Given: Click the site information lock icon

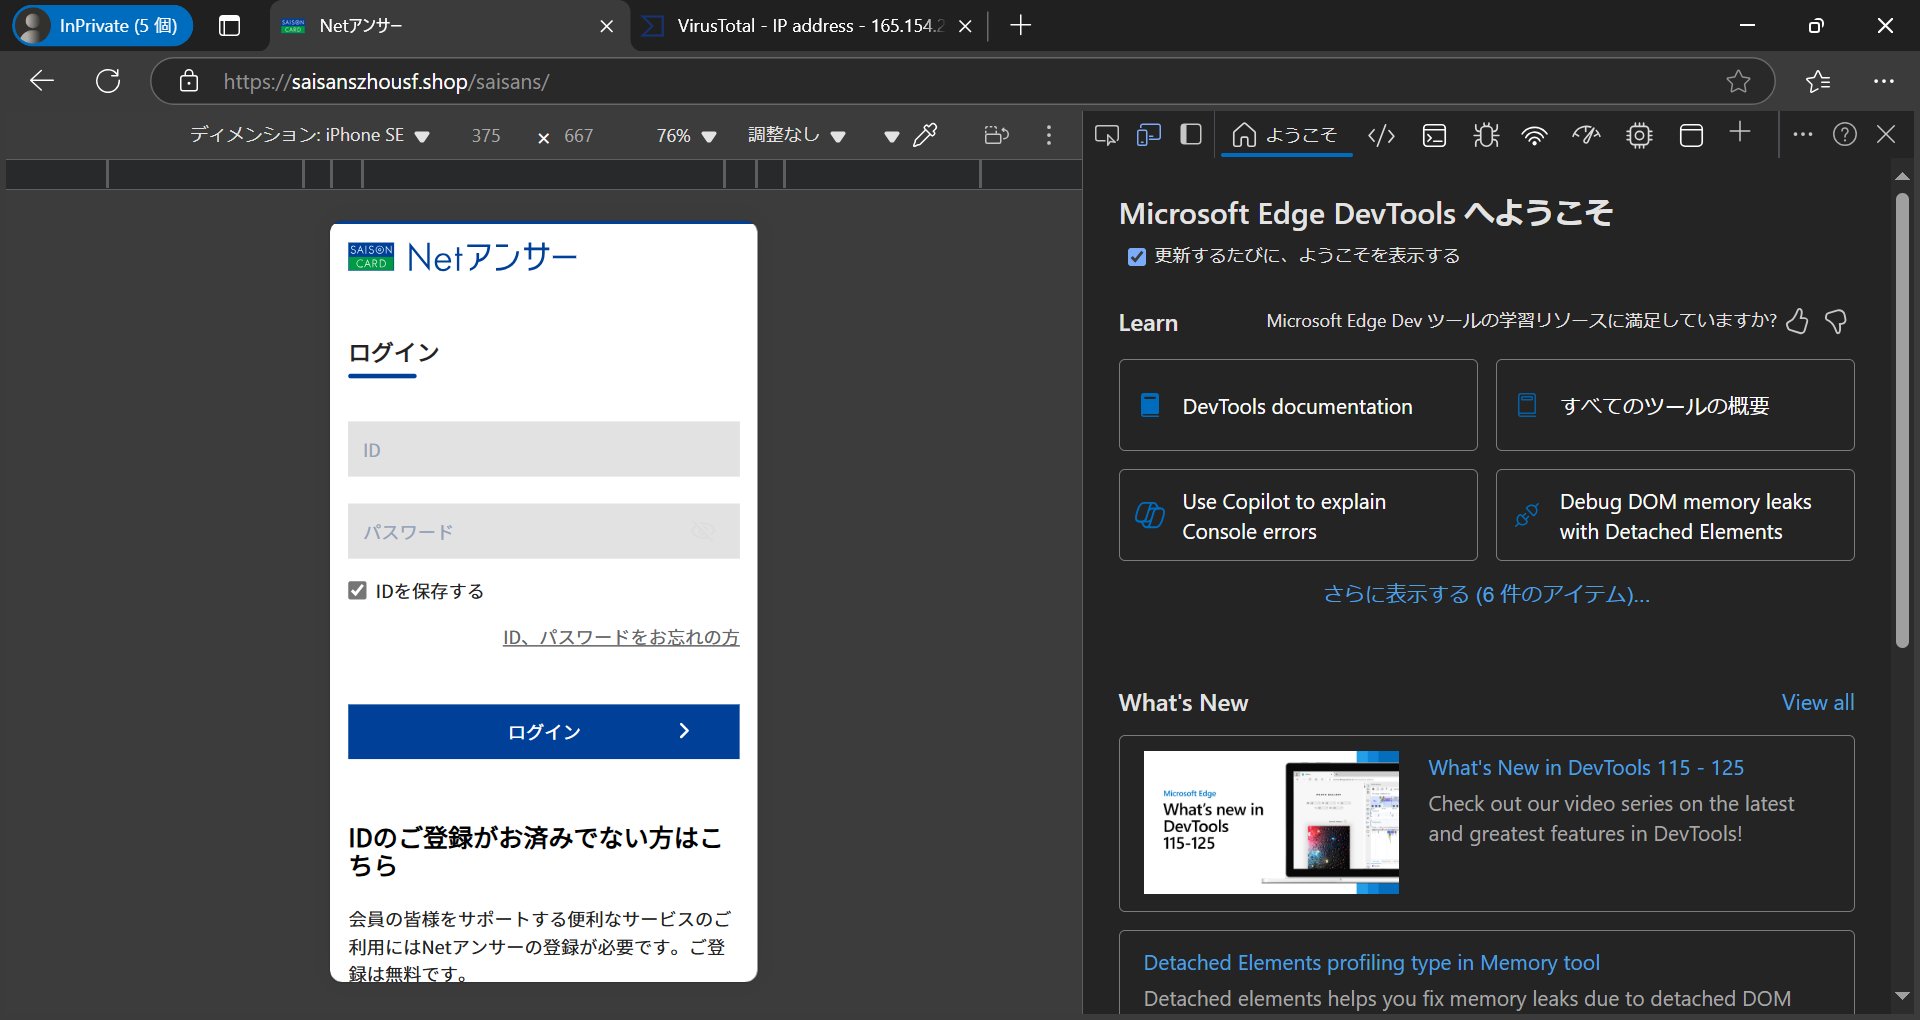Looking at the screenshot, I should pyautogui.click(x=189, y=81).
